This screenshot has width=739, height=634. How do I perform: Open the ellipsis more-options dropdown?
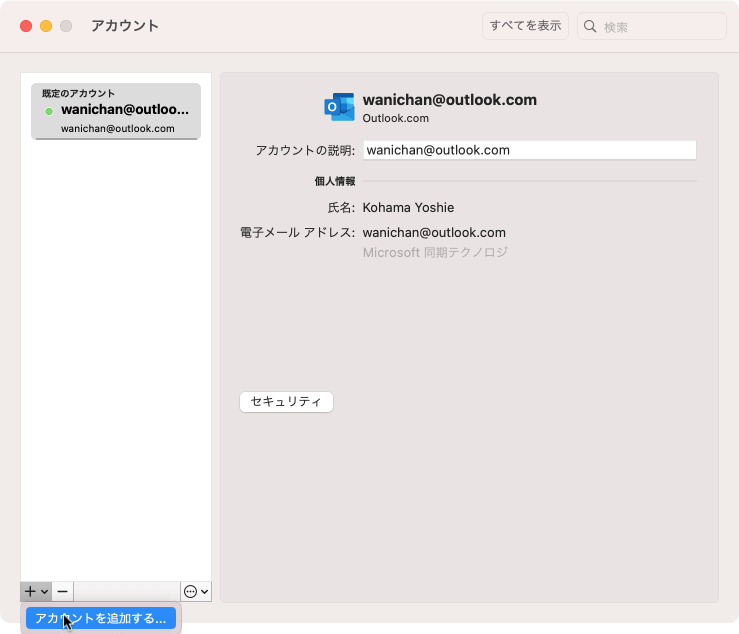point(196,591)
